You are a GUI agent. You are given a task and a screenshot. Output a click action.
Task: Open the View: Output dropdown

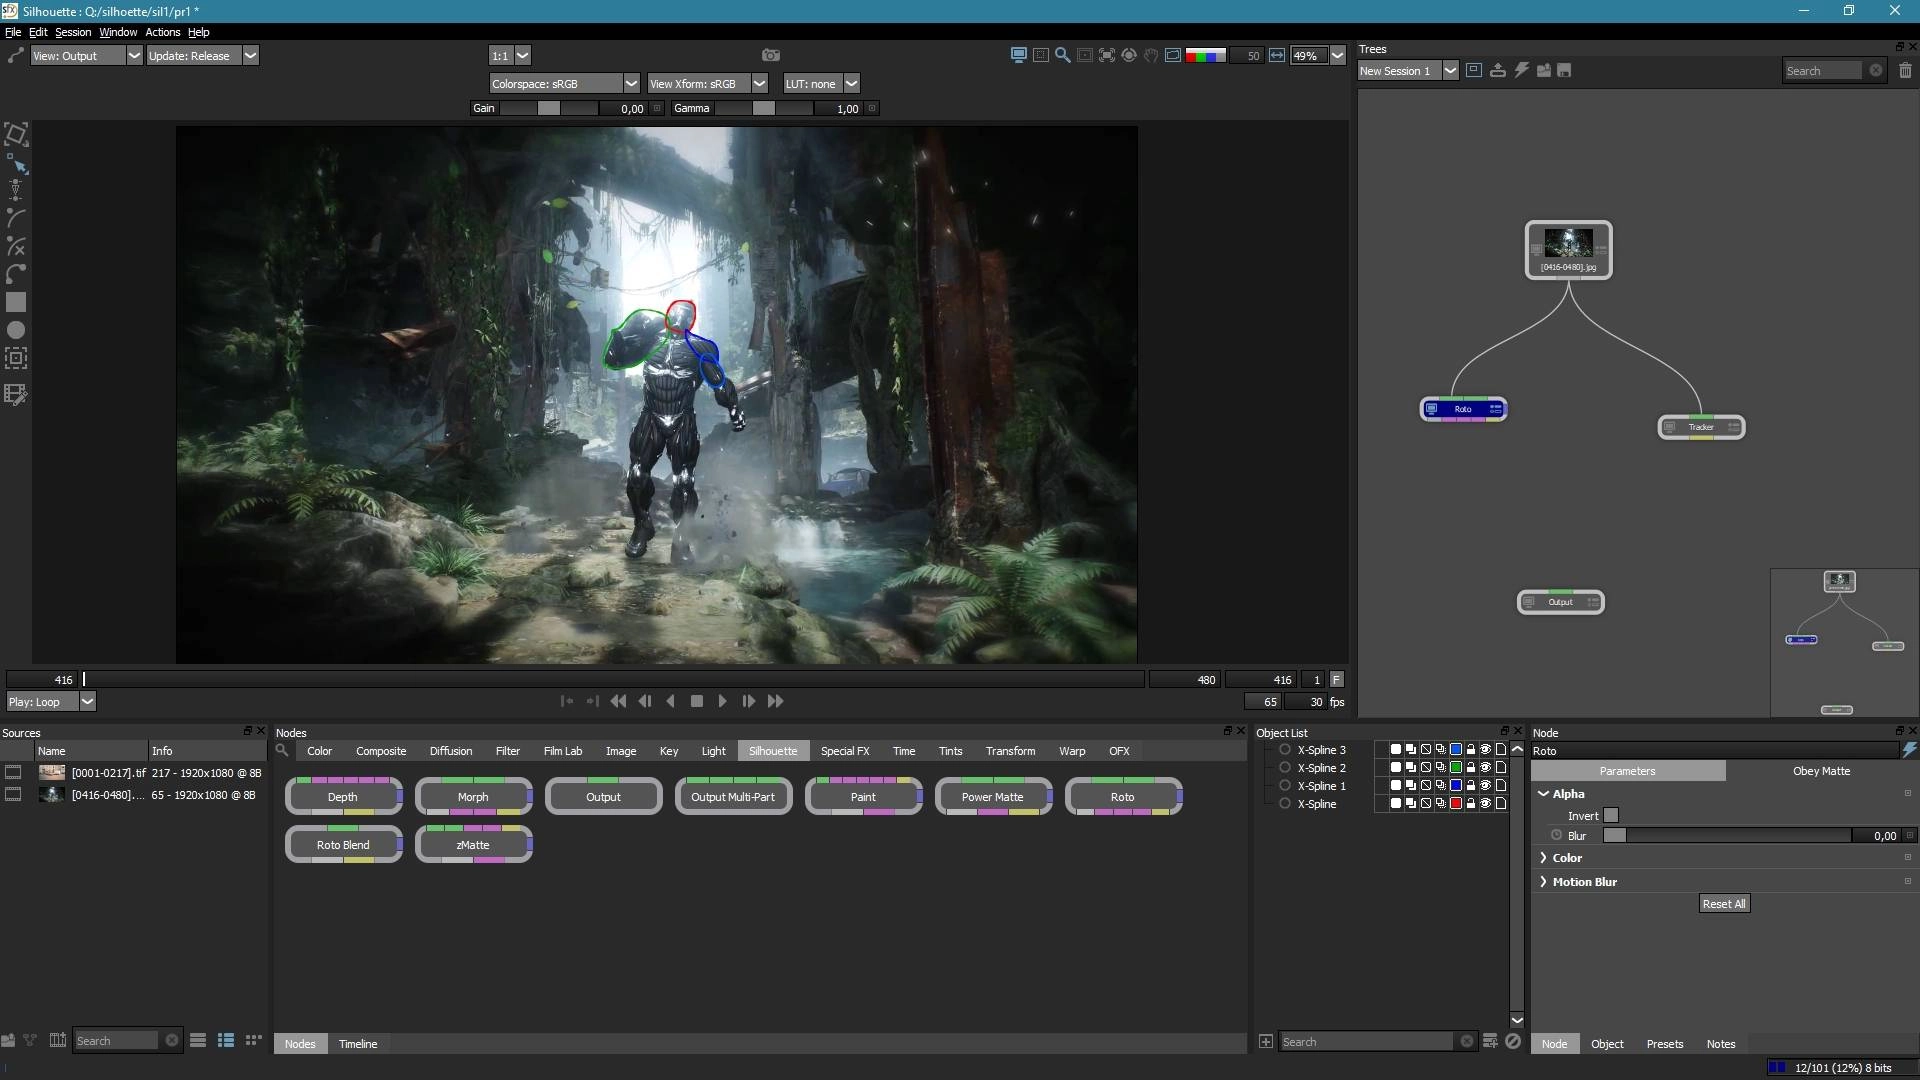click(x=86, y=56)
